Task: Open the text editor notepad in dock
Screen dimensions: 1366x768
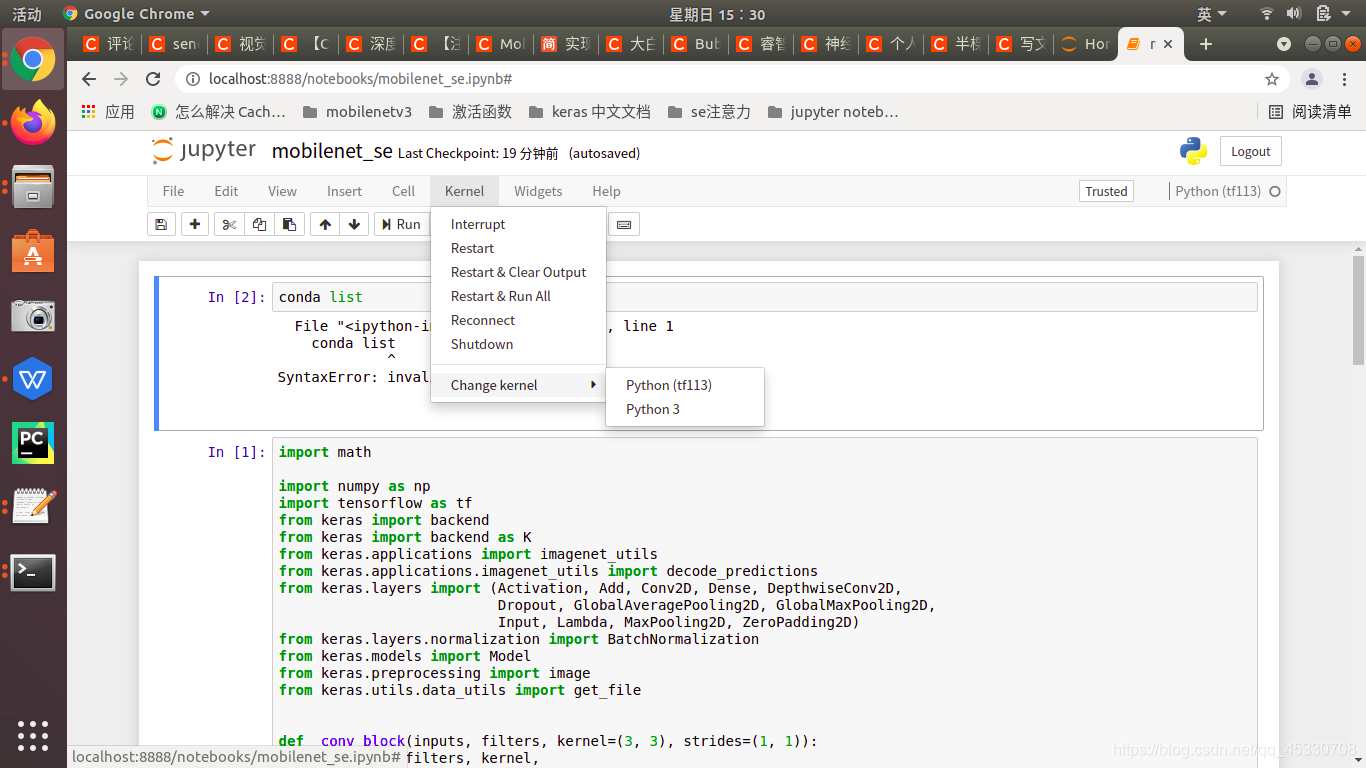Action: click(33, 508)
